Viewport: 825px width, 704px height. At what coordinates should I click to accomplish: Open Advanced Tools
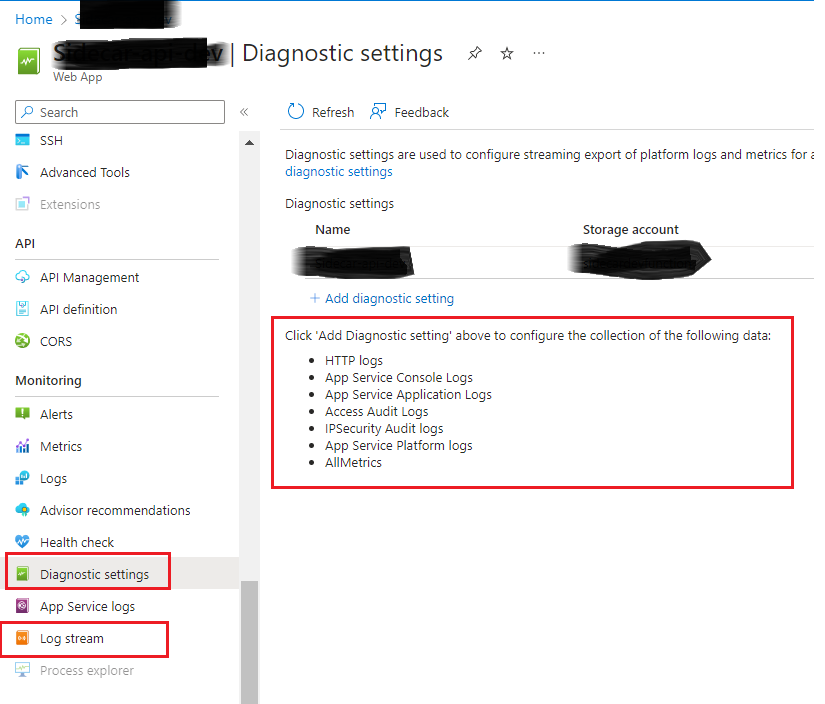point(85,173)
